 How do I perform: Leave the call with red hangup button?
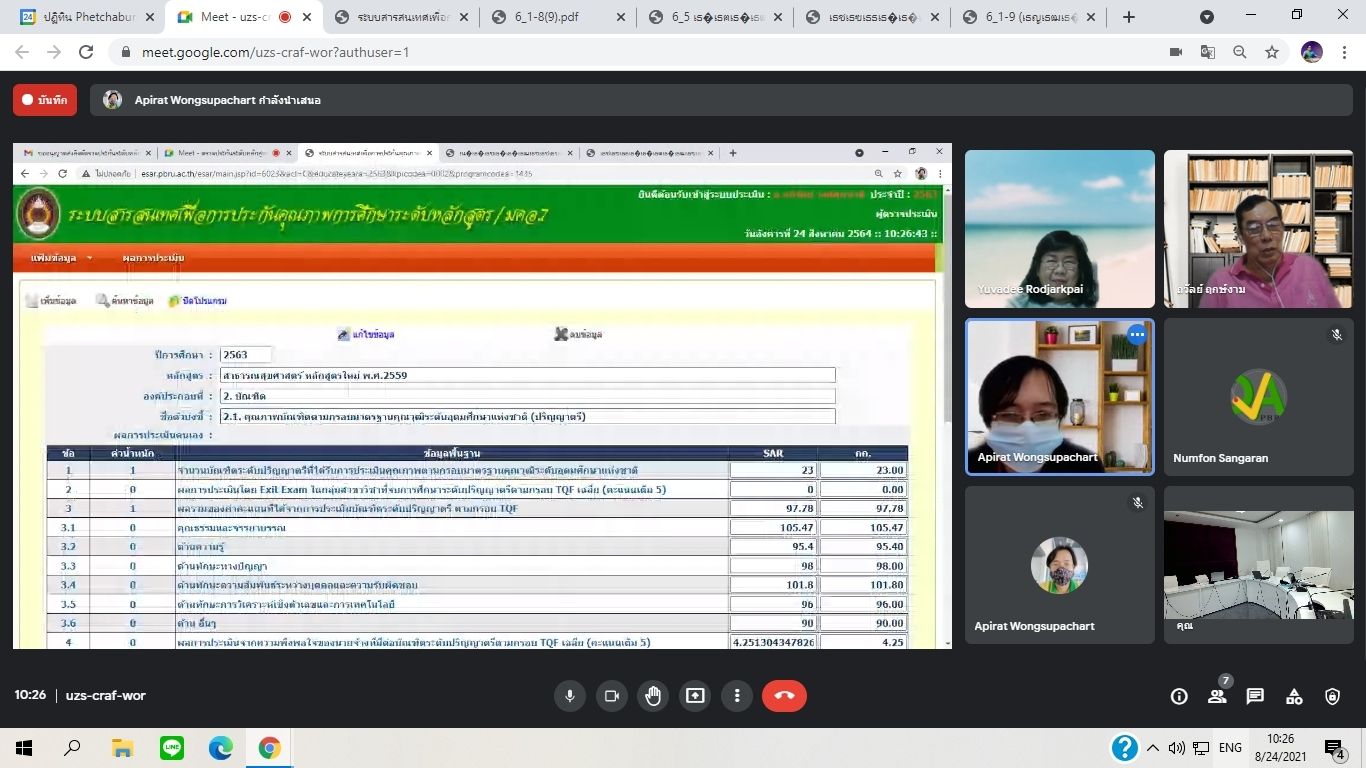click(x=784, y=696)
